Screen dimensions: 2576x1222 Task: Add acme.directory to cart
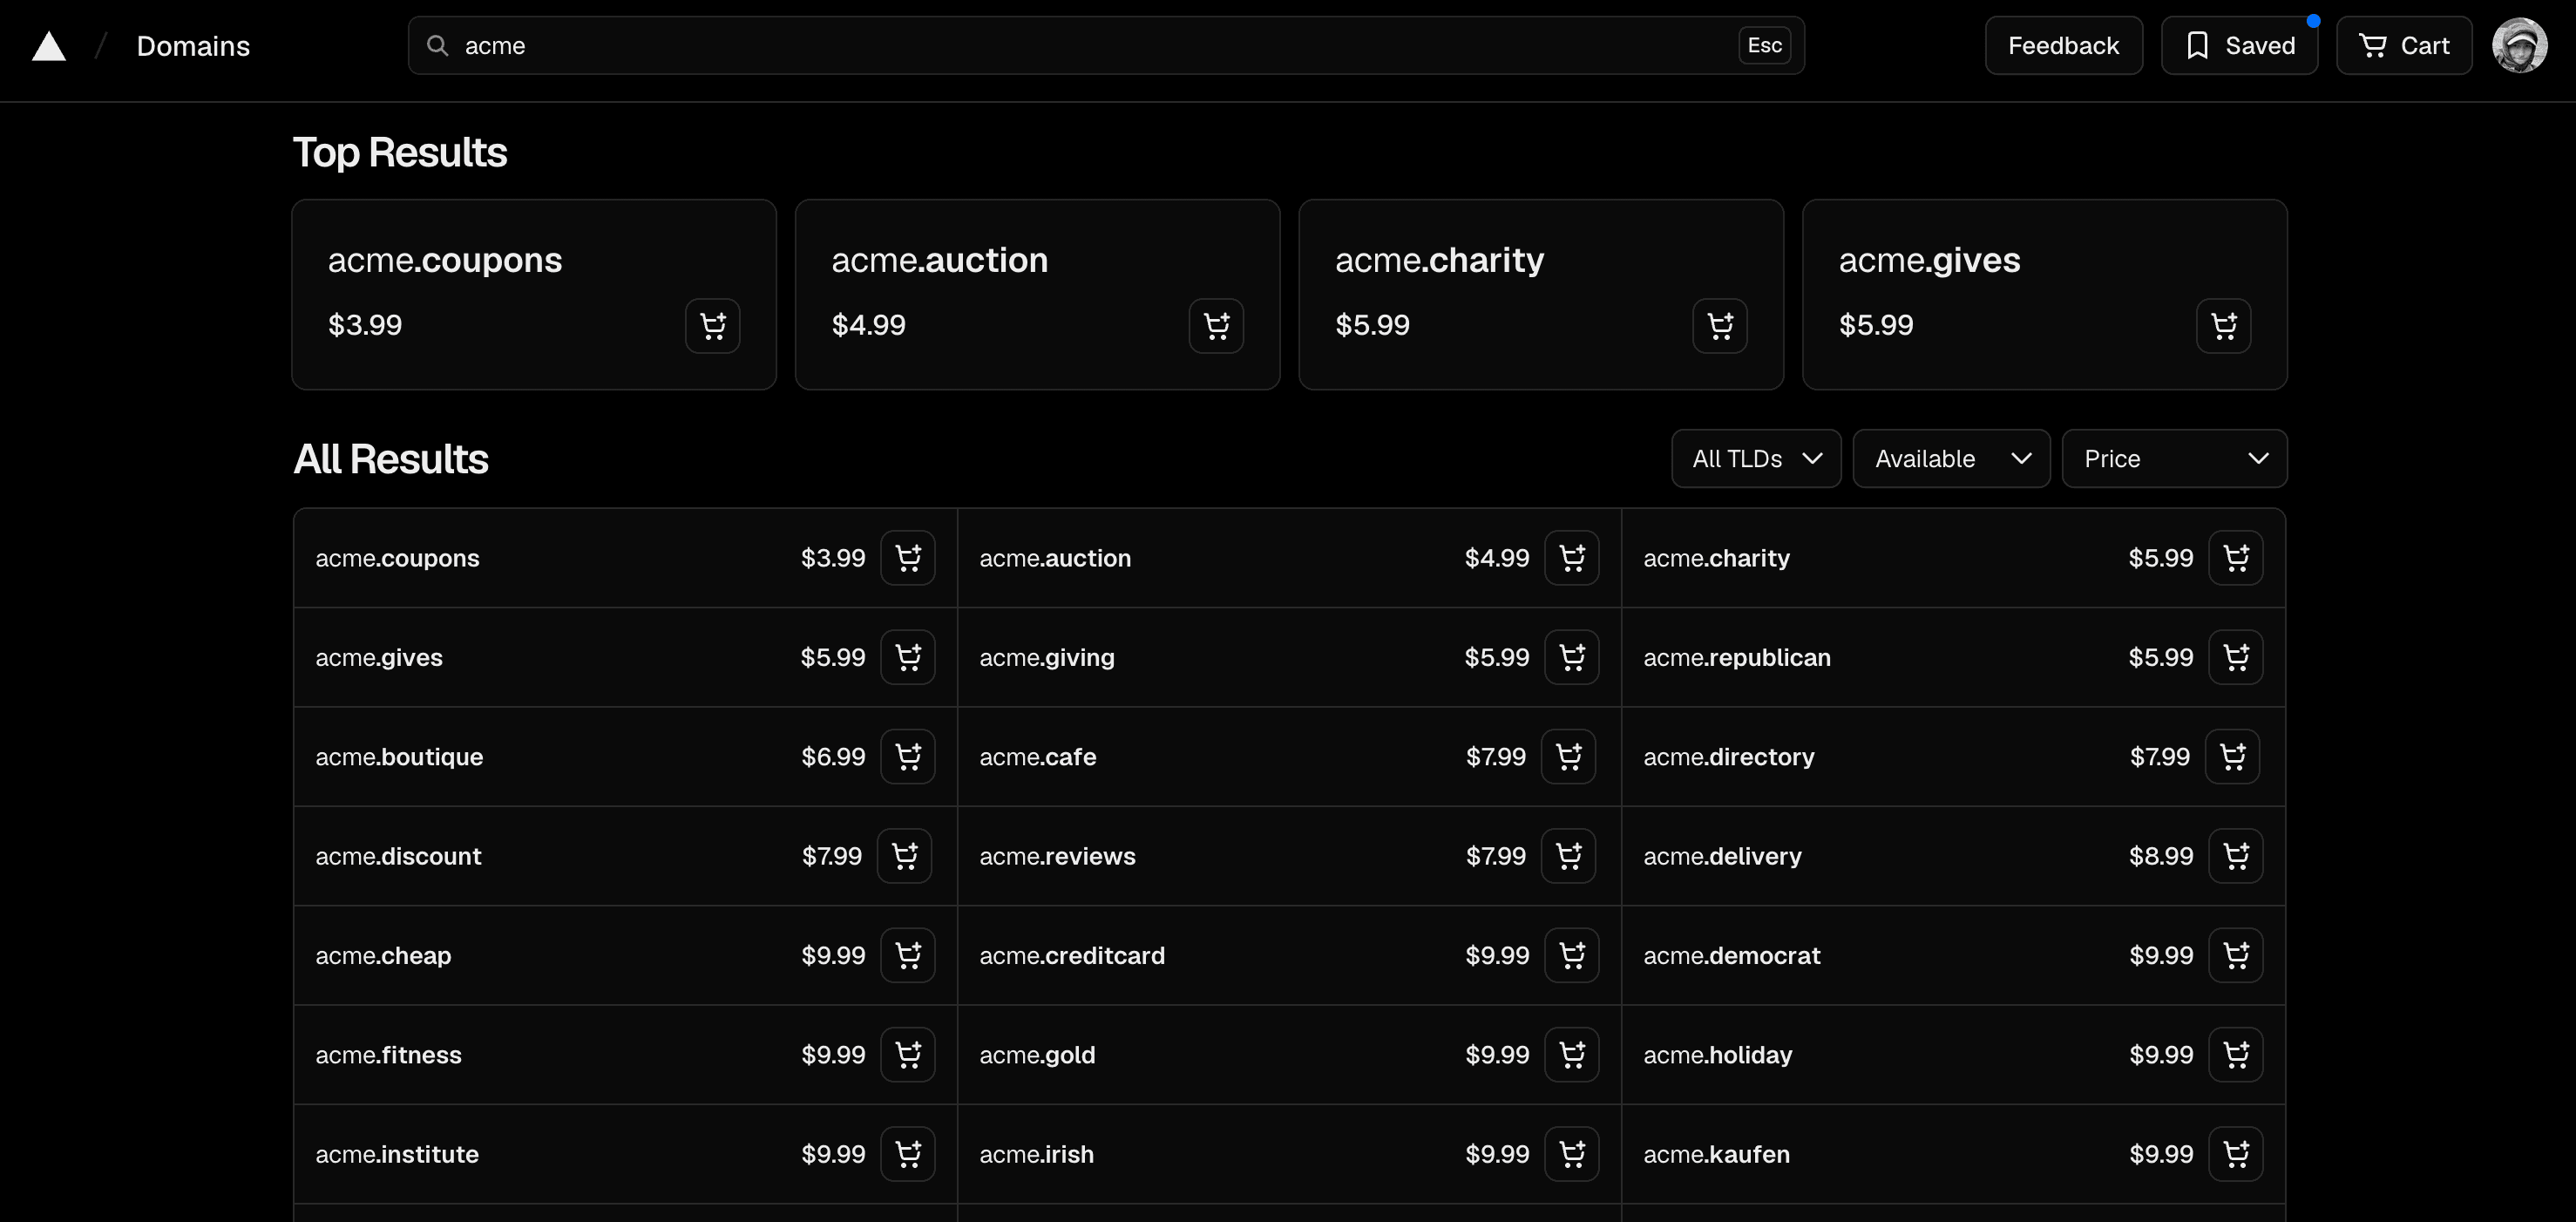[x=2233, y=756]
